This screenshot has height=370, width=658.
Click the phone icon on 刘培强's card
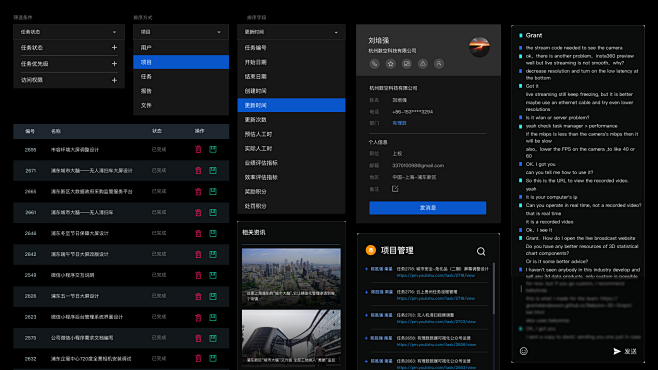[x=374, y=64]
